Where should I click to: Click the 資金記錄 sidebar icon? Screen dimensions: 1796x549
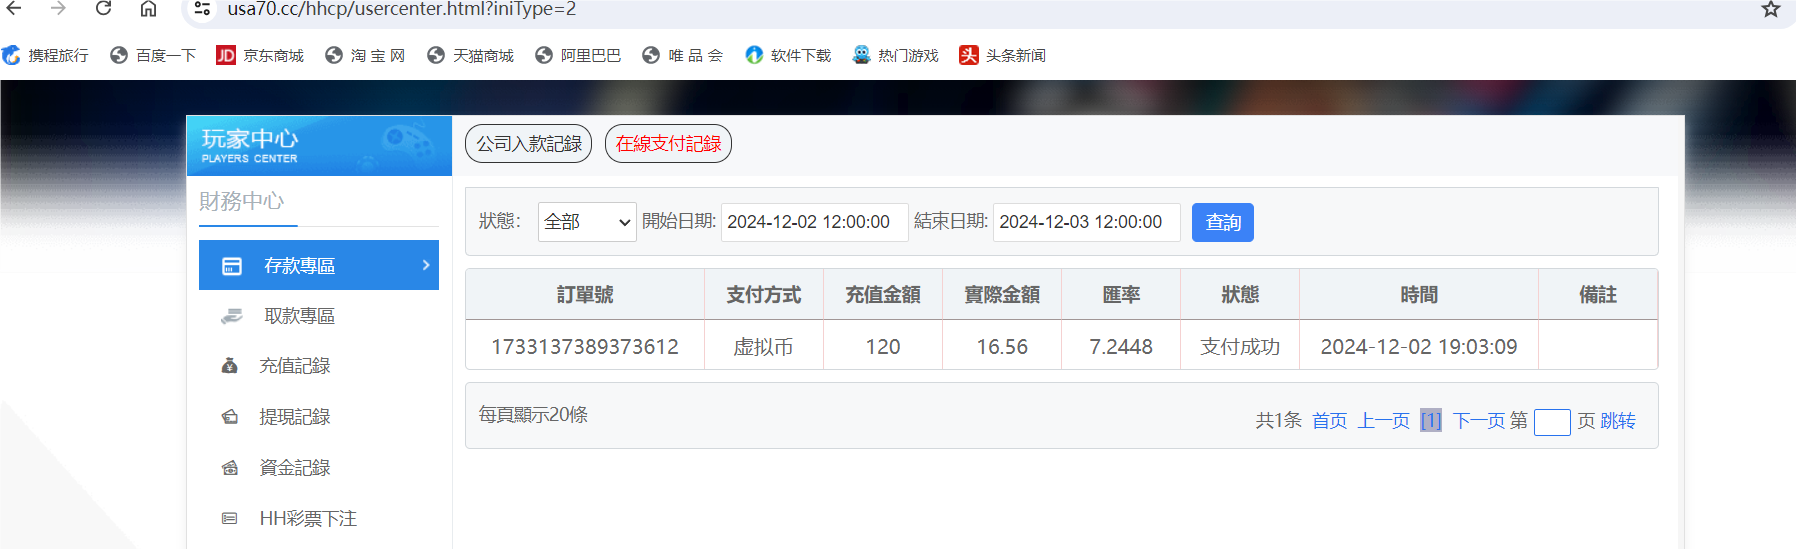pos(229,468)
